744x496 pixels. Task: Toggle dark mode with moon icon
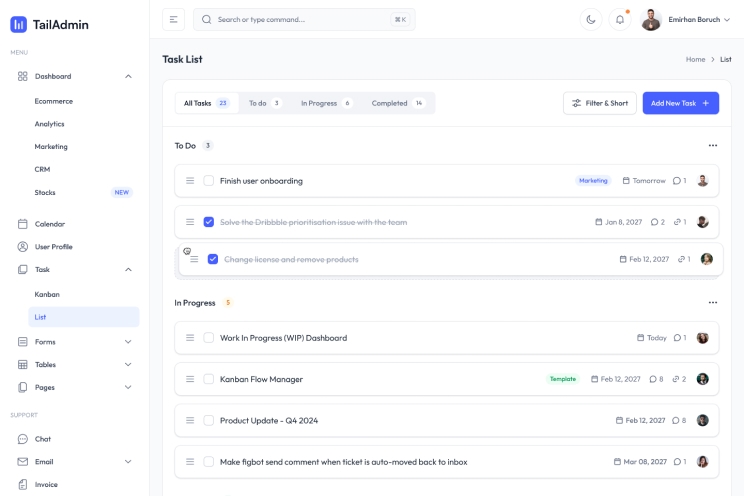[591, 19]
